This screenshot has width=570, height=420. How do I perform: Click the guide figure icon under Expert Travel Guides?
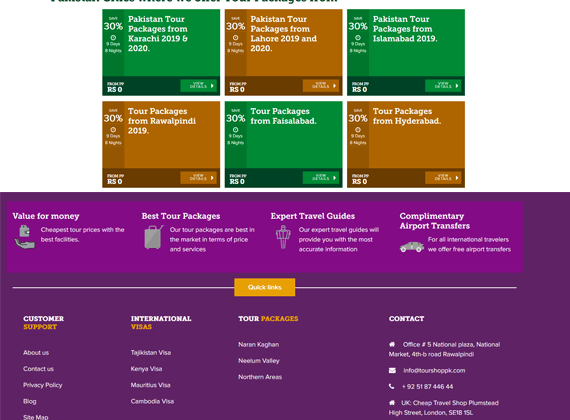283,237
